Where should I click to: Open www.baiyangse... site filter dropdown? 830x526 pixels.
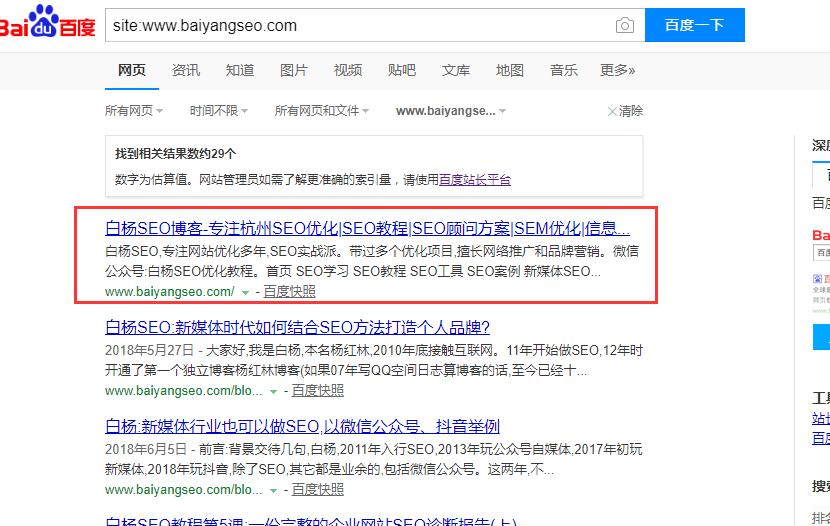coord(450,111)
